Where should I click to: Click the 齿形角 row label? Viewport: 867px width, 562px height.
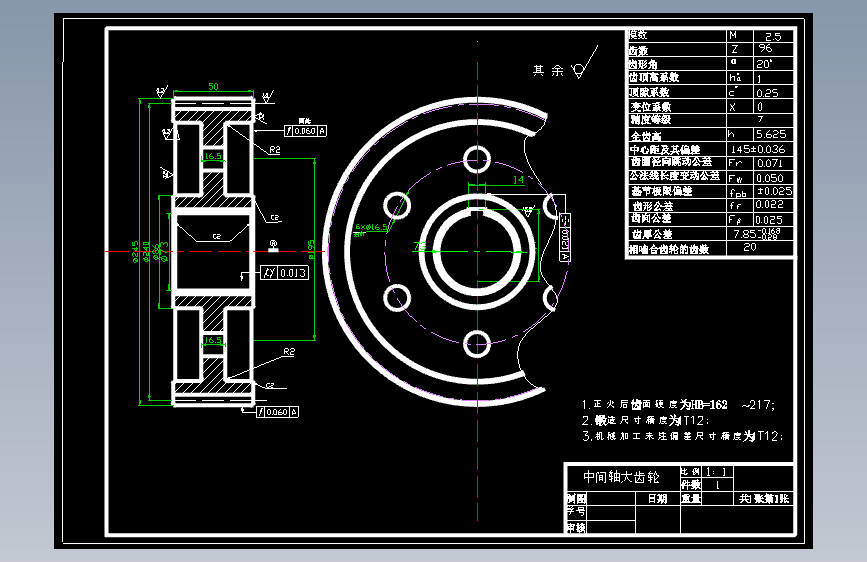[x=643, y=64]
